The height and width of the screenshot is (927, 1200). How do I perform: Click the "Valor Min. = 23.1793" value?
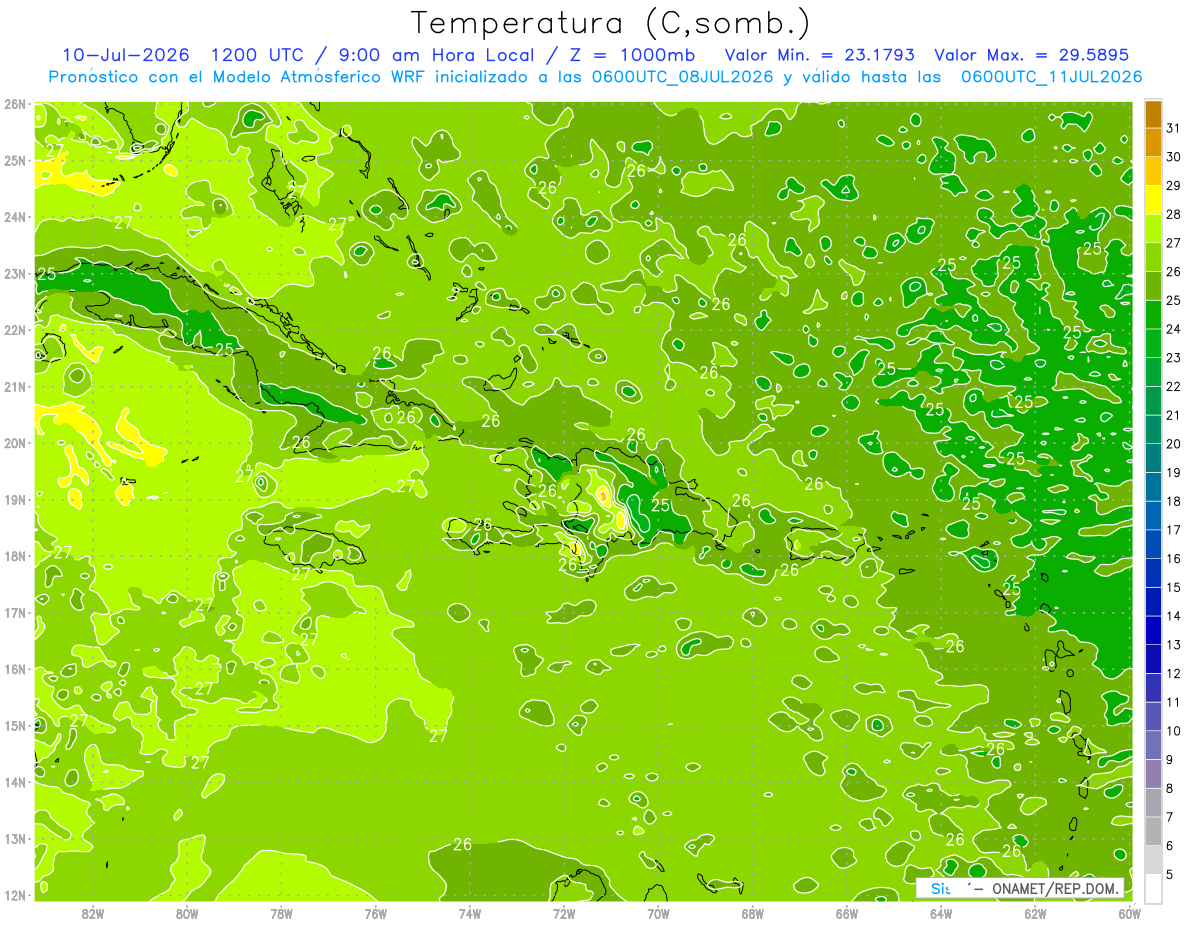pyautogui.click(x=818, y=54)
